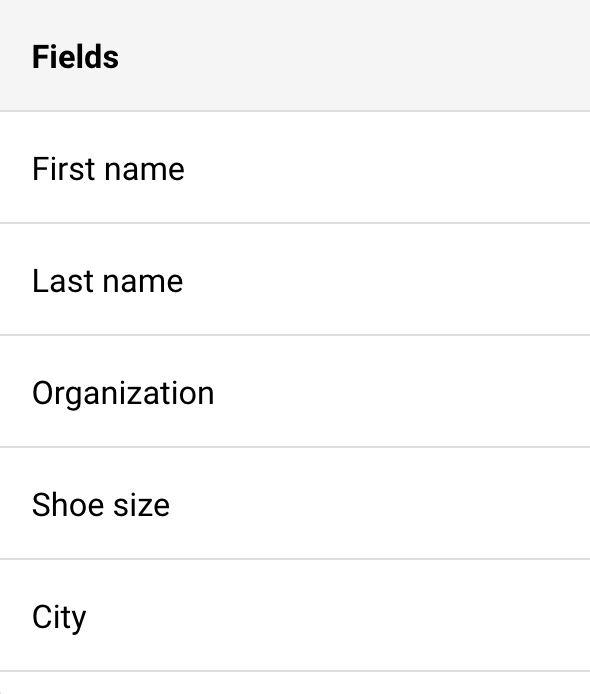The height and width of the screenshot is (694, 590).
Task: Click the 'Last name' text label
Action: click(x=108, y=281)
